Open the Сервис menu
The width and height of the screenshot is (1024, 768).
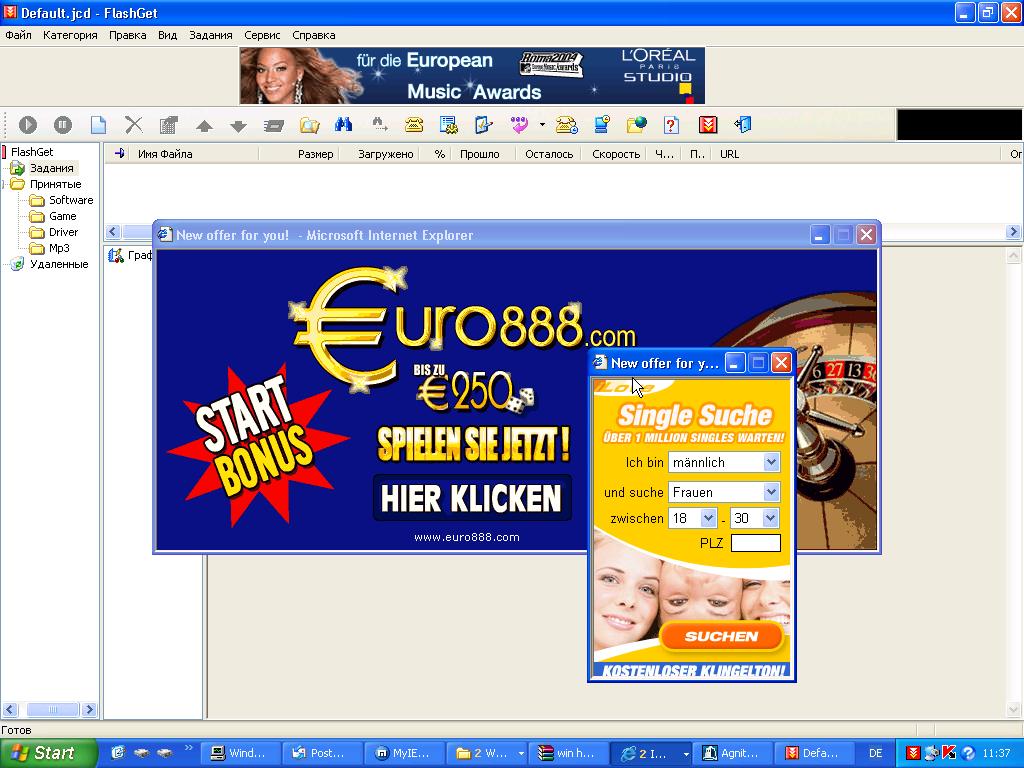click(x=262, y=35)
